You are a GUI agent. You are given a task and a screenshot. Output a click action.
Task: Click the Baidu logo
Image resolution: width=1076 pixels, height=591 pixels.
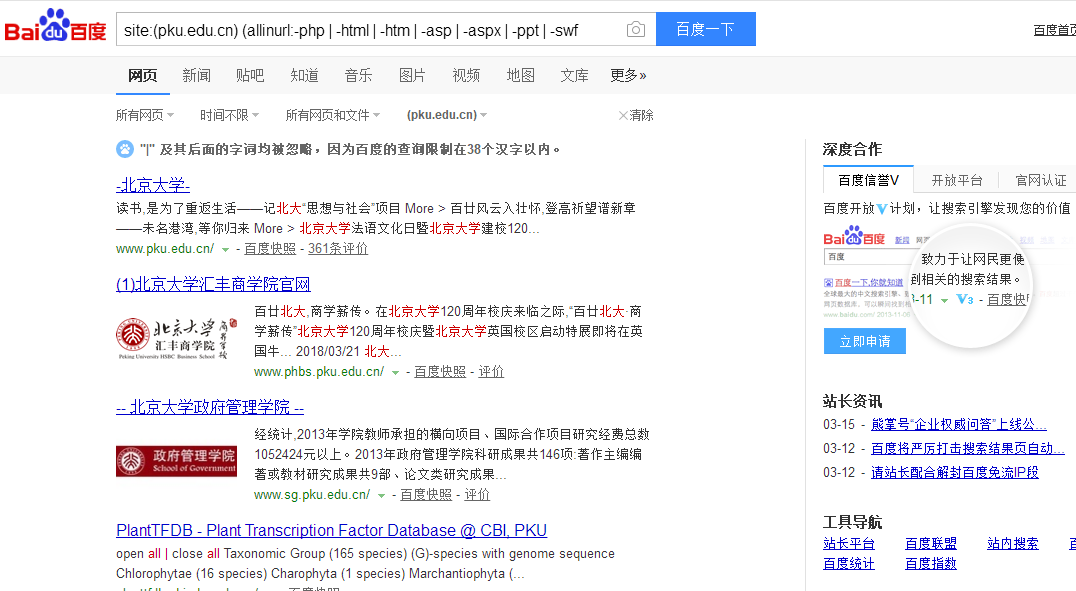tap(55, 27)
